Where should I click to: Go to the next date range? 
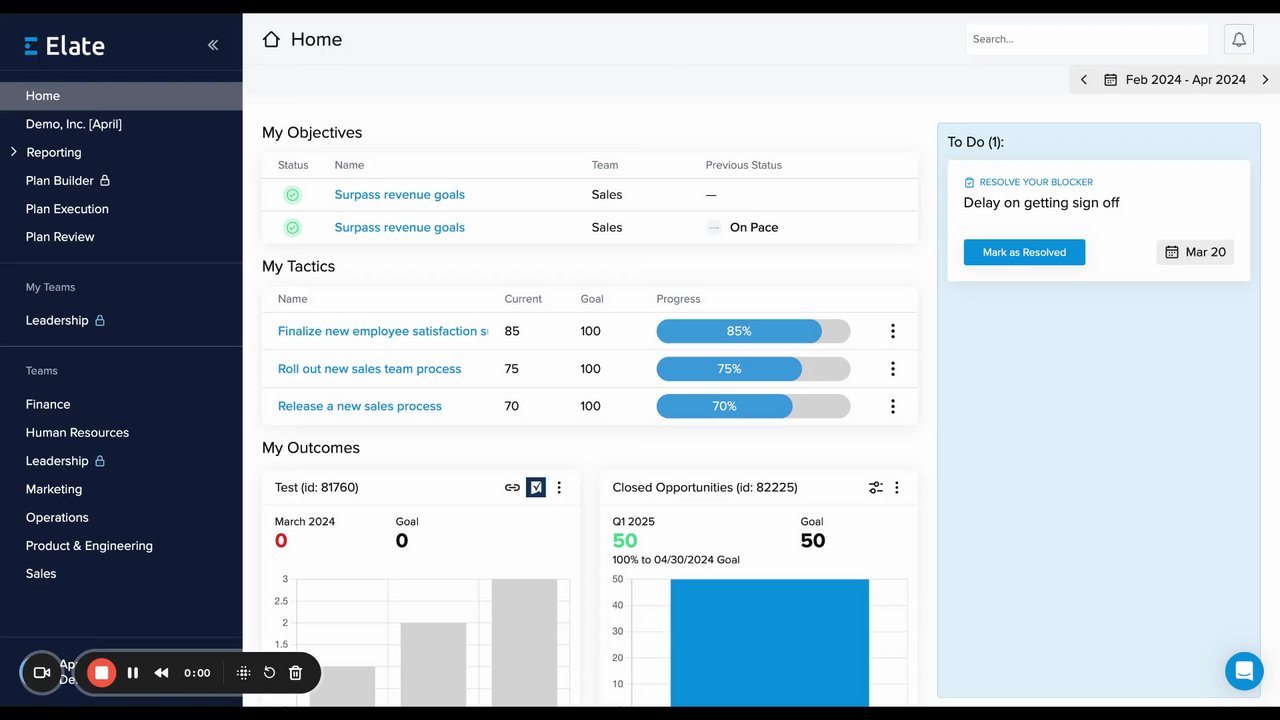coord(1265,80)
